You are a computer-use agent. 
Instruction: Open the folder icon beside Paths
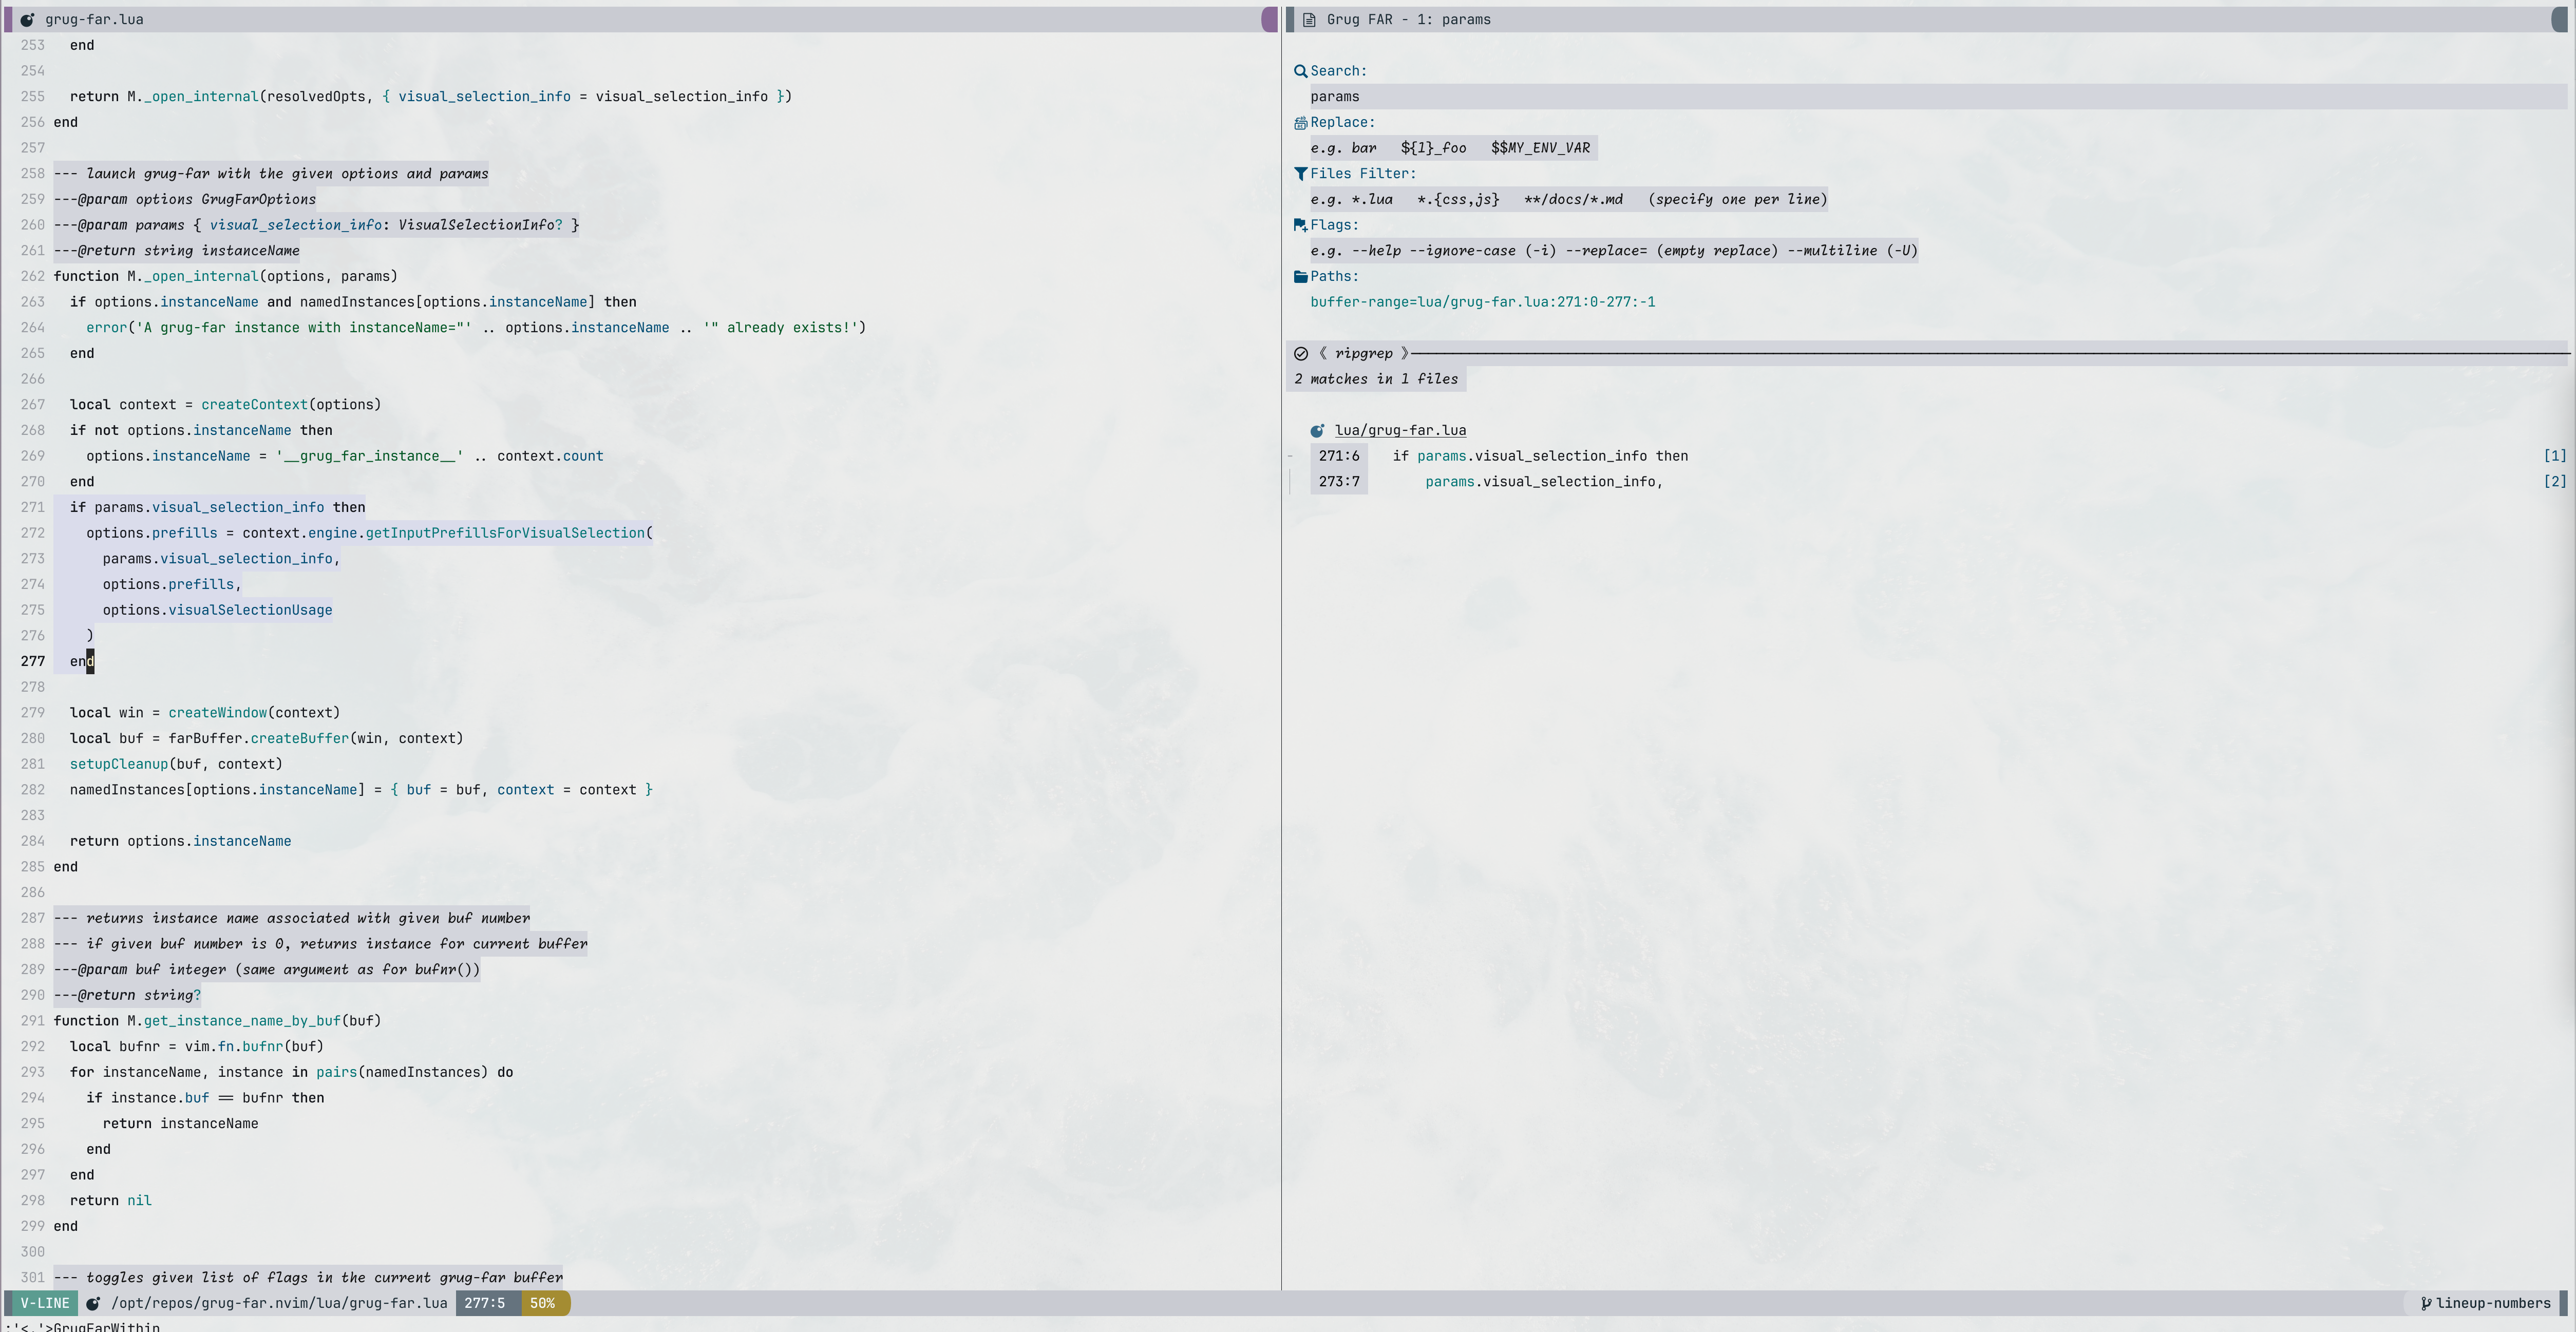[1301, 276]
